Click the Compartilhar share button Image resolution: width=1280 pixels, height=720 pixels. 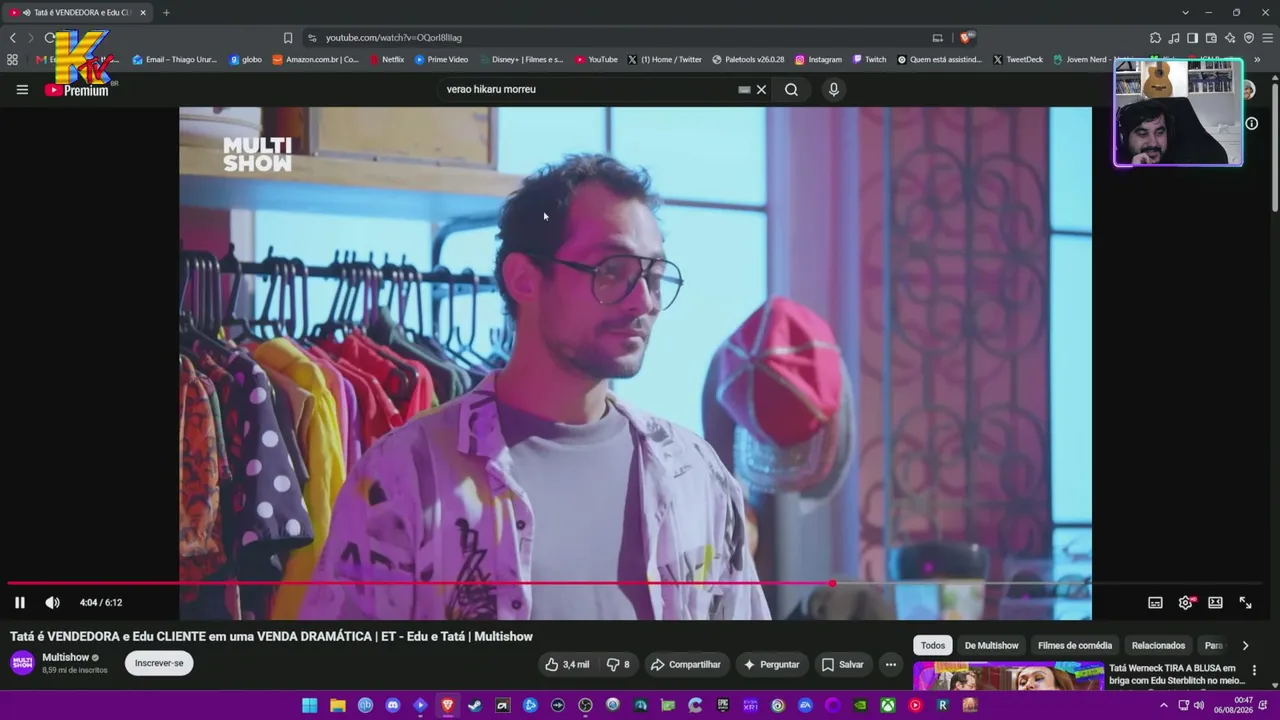tap(685, 664)
